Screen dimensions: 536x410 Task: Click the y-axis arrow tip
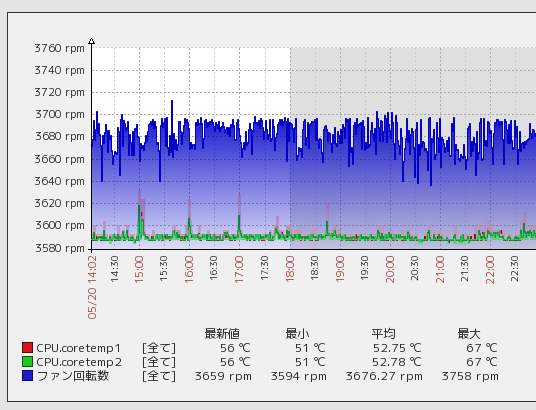91,41
